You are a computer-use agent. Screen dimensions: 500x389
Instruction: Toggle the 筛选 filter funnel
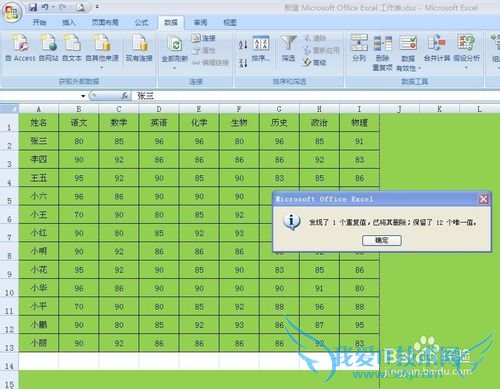(288, 48)
